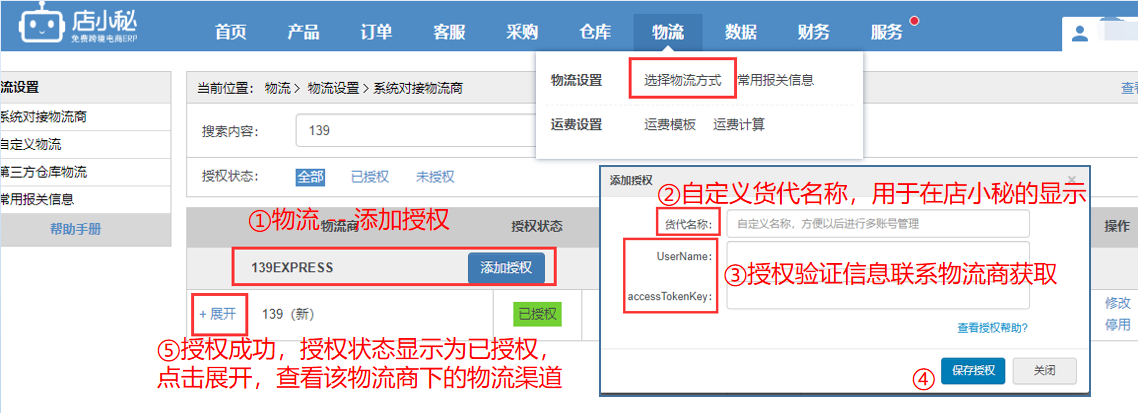Close the 添加授权 dialog with X
Screen dimensions: 1138x413
click(x=1072, y=179)
